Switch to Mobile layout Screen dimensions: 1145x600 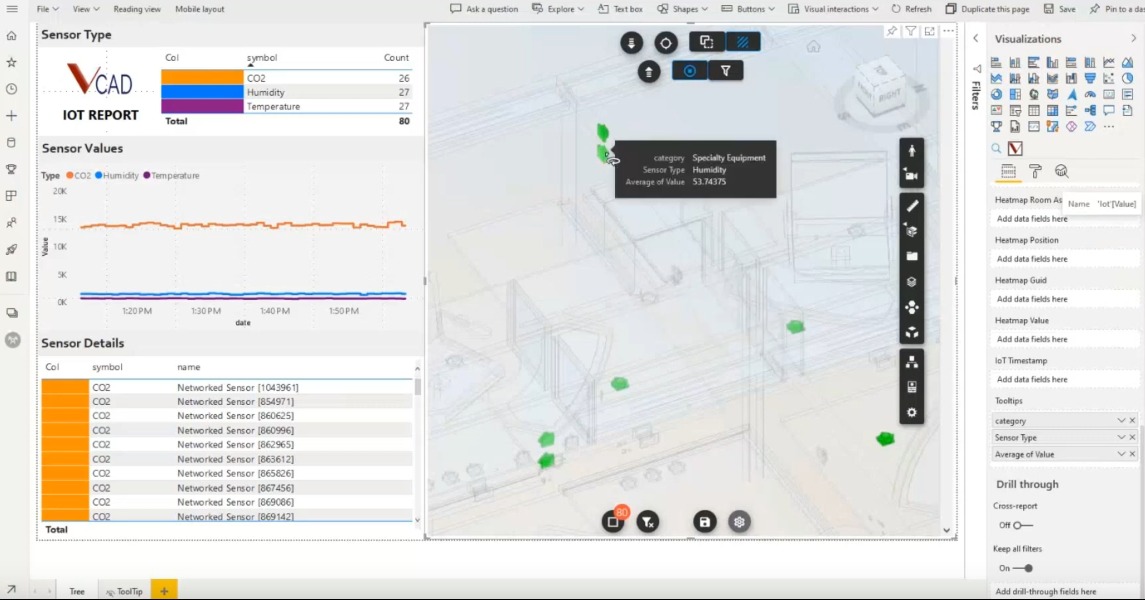[199, 9]
